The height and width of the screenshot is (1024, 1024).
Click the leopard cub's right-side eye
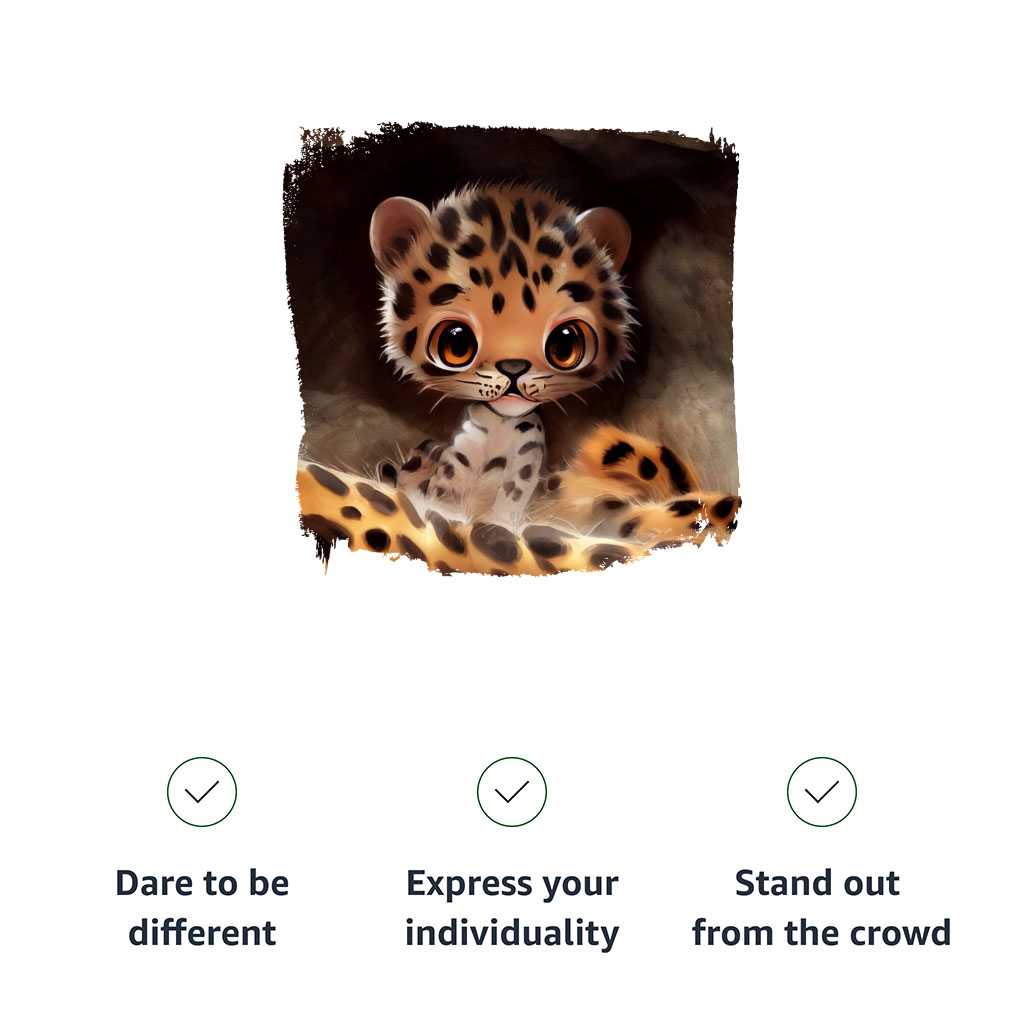point(566,345)
